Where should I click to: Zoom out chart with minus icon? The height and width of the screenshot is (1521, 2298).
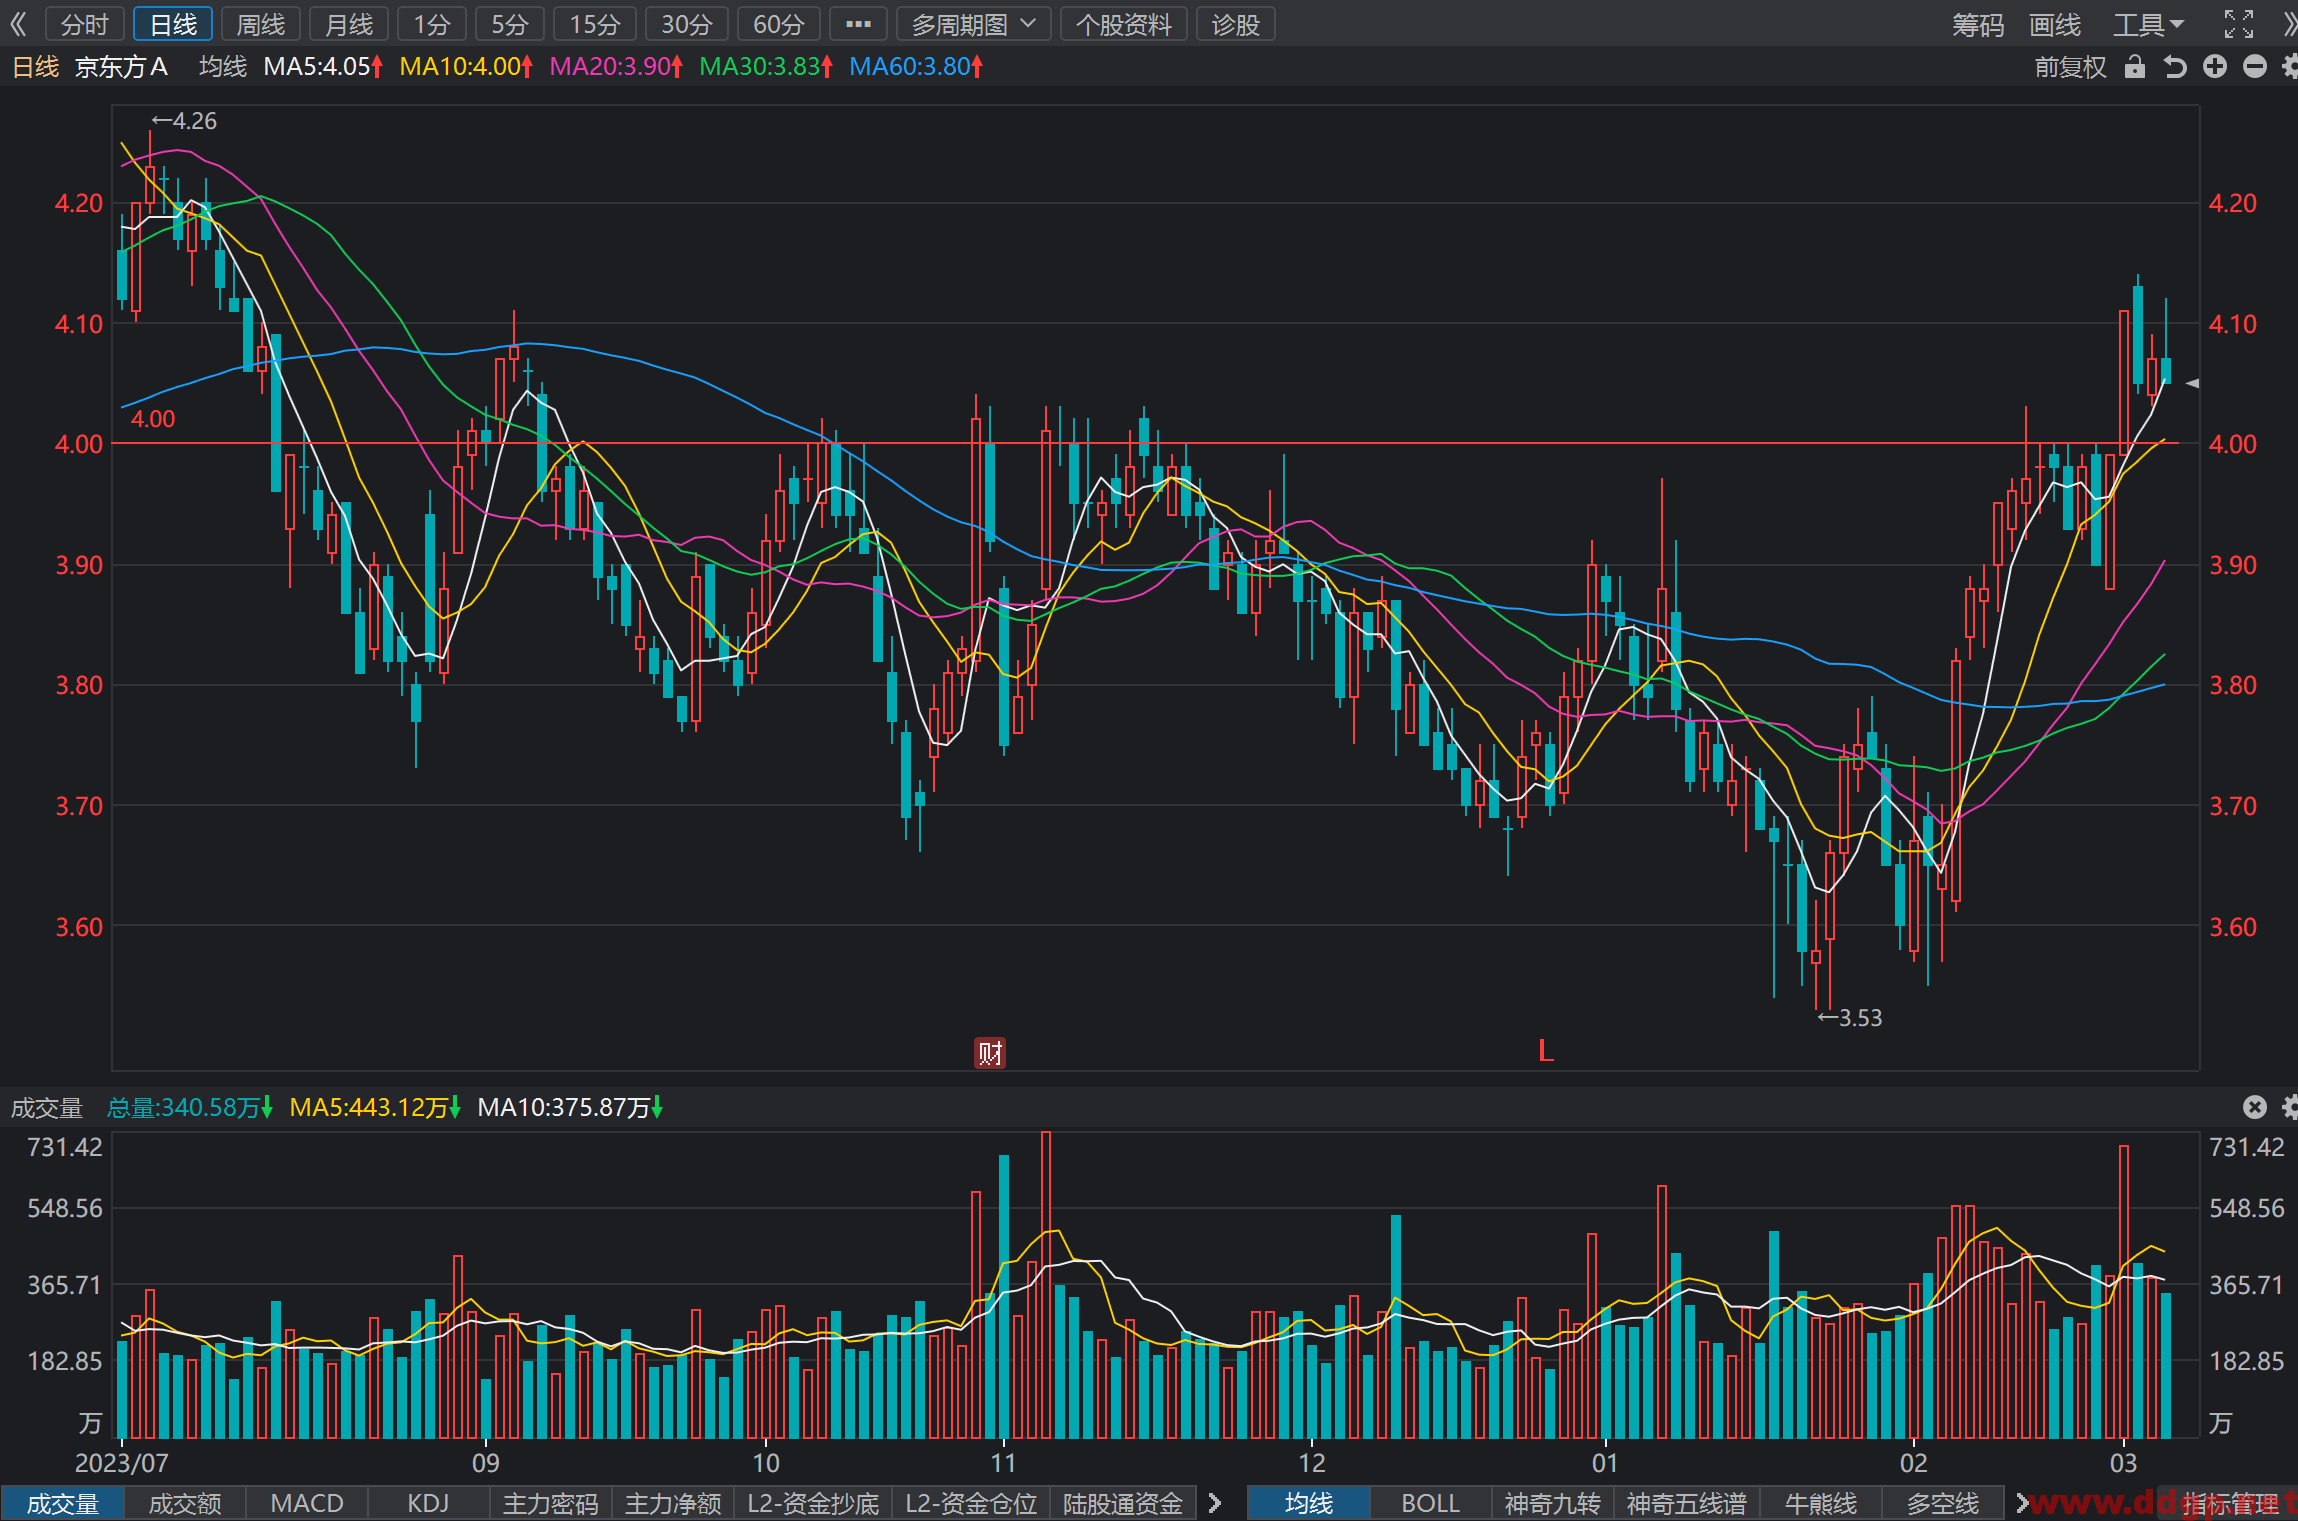pos(2255,67)
